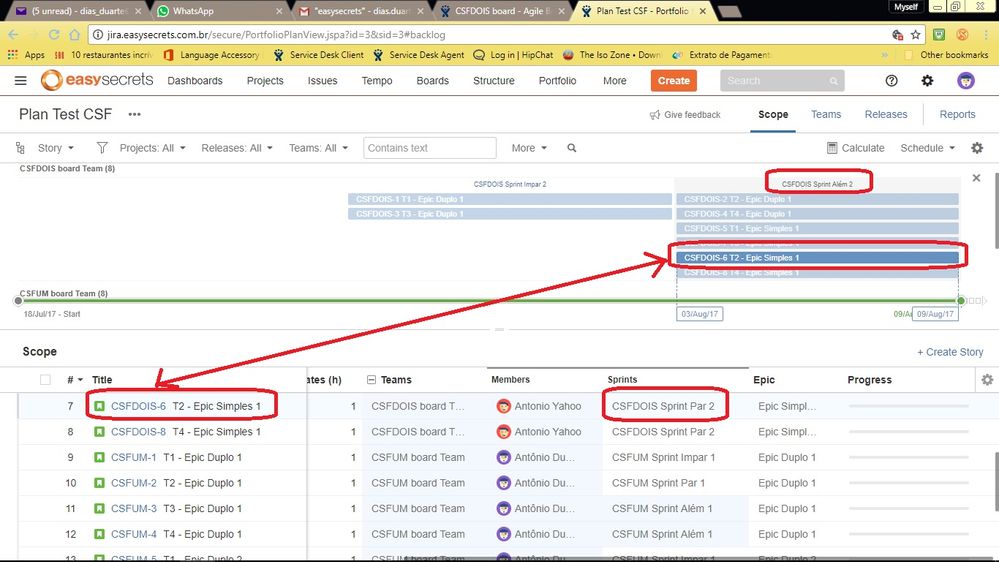Open Releases: All filter dropdown

tap(237, 148)
